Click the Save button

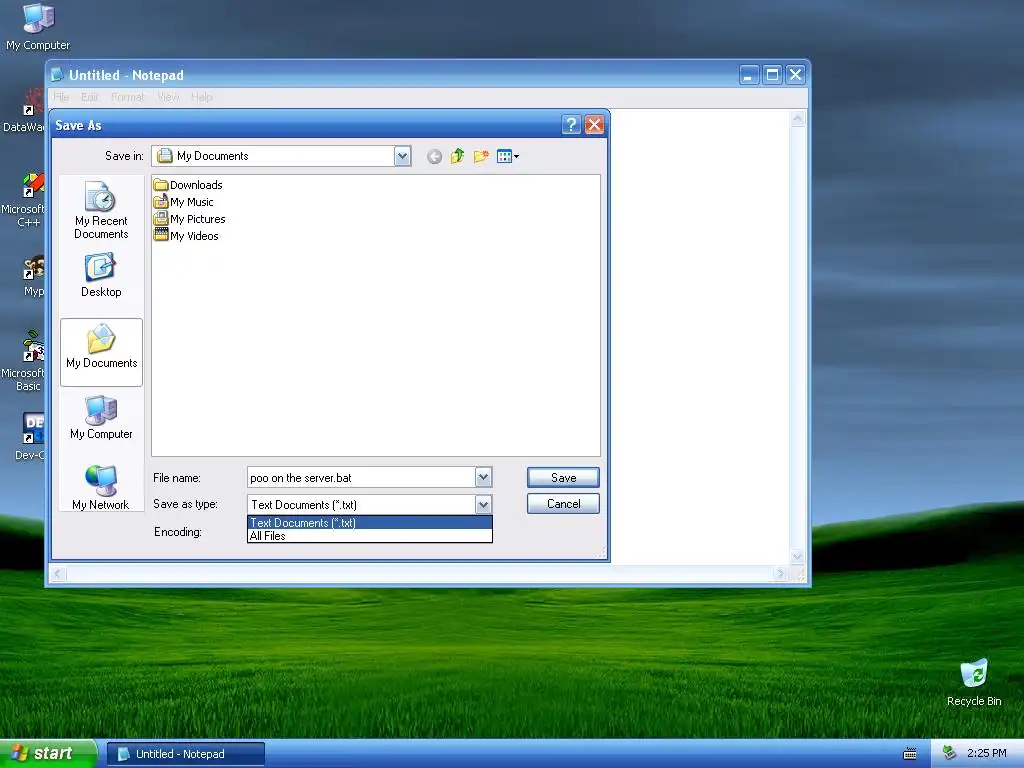pyautogui.click(x=563, y=477)
